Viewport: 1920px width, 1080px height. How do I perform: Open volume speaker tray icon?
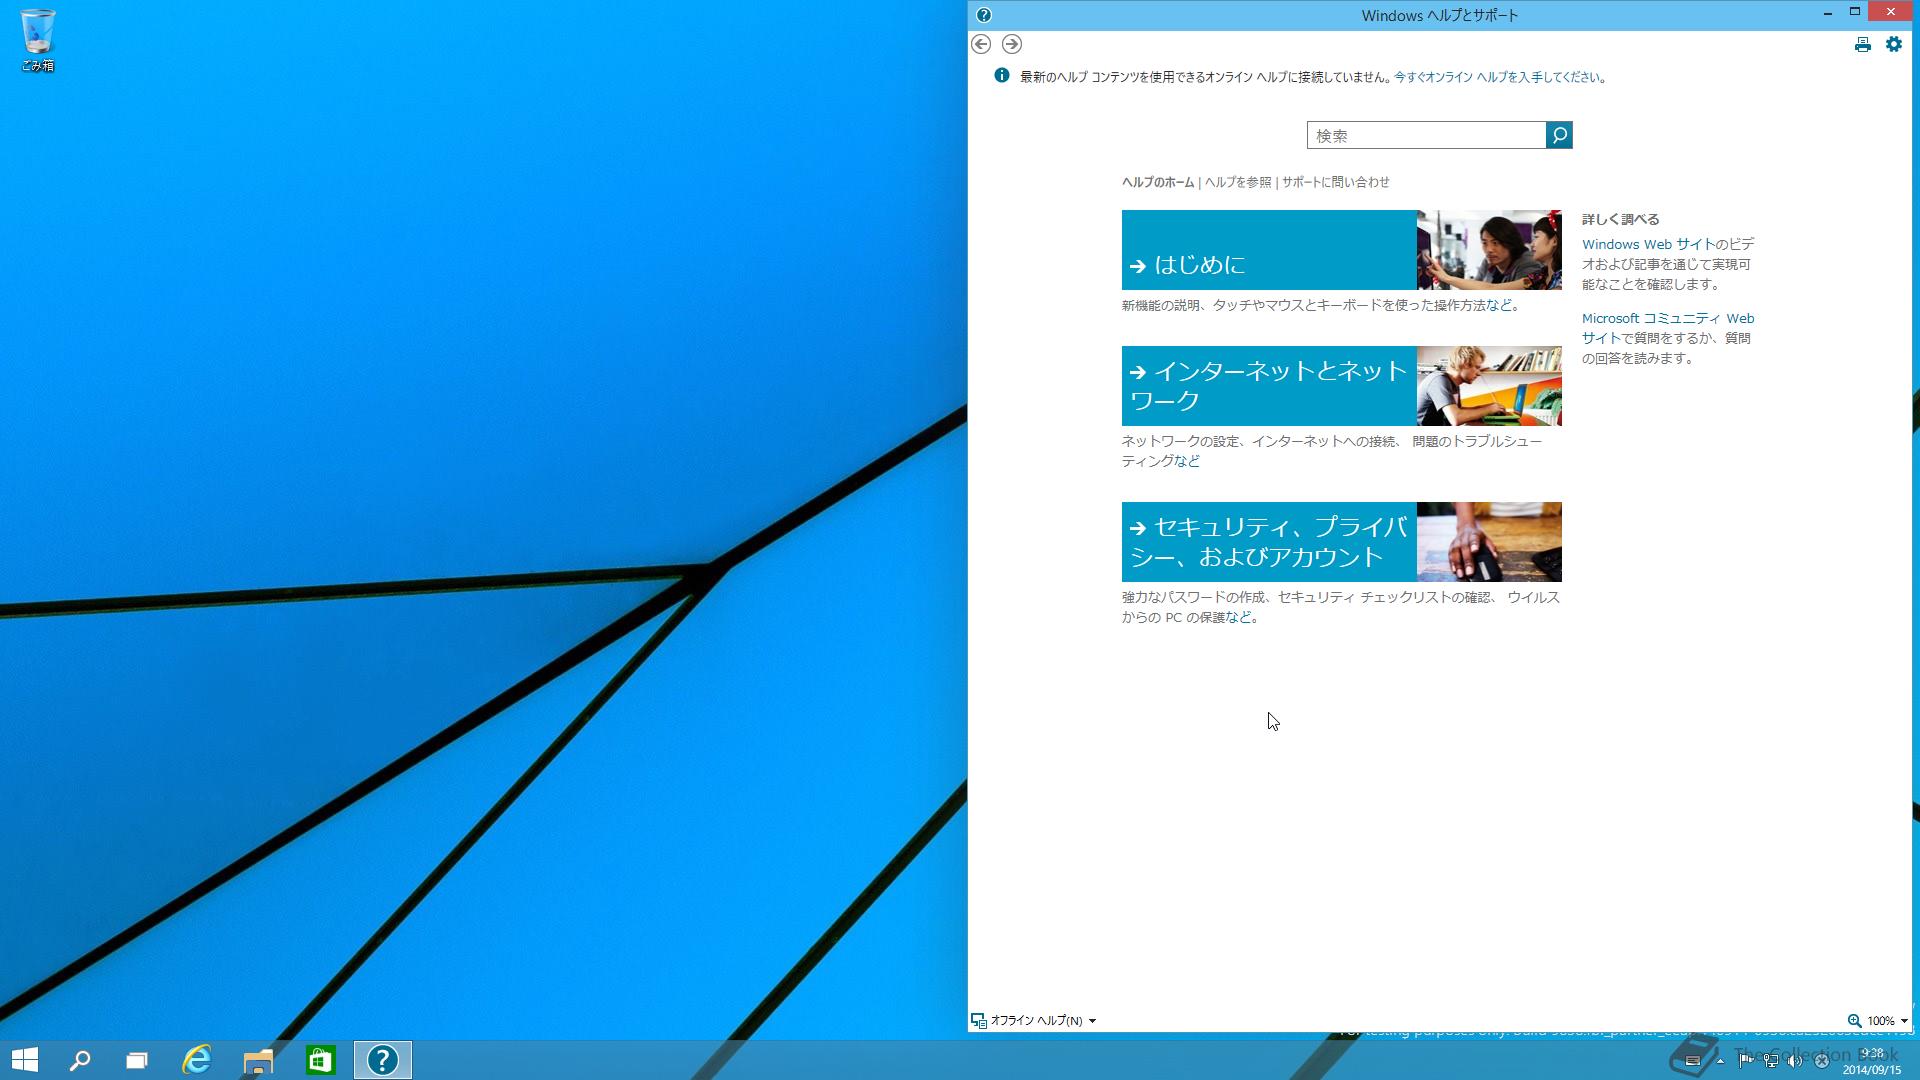[x=1796, y=1061]
